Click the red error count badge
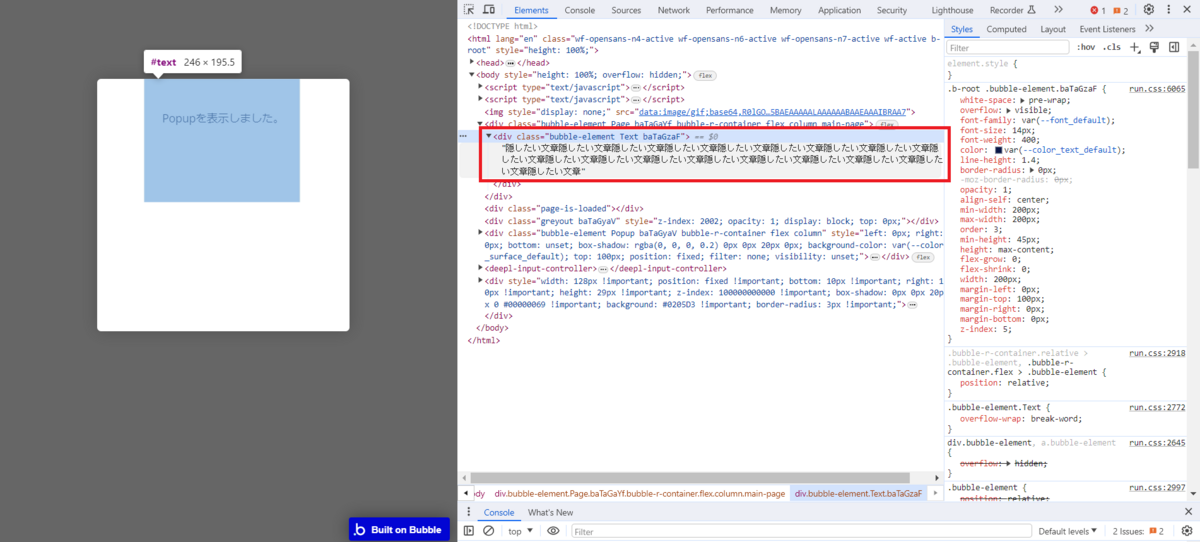Screen dimensions: 1200x542 pos(1098,10)
